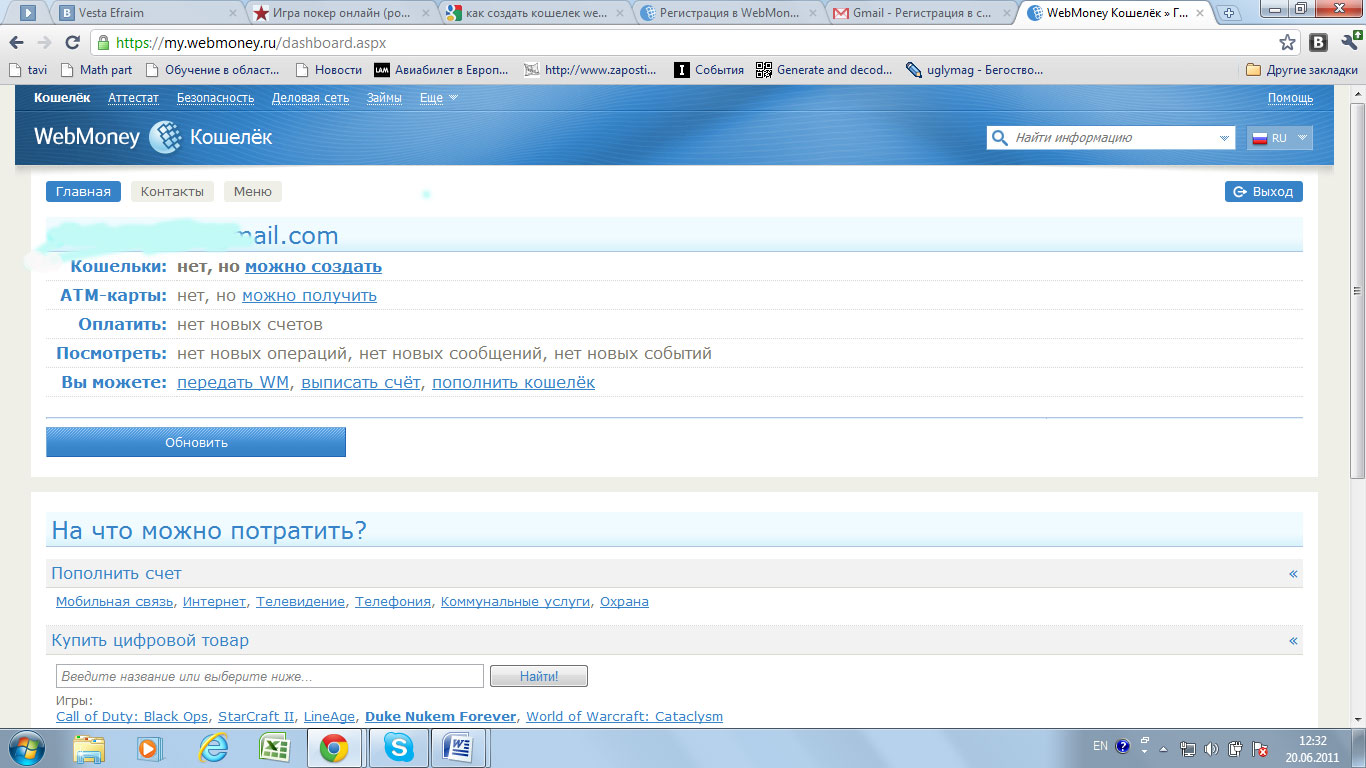The image size is (1366, 768).
Task: Click the WebMoney Кошелёк logo
Action: [153, 137]
